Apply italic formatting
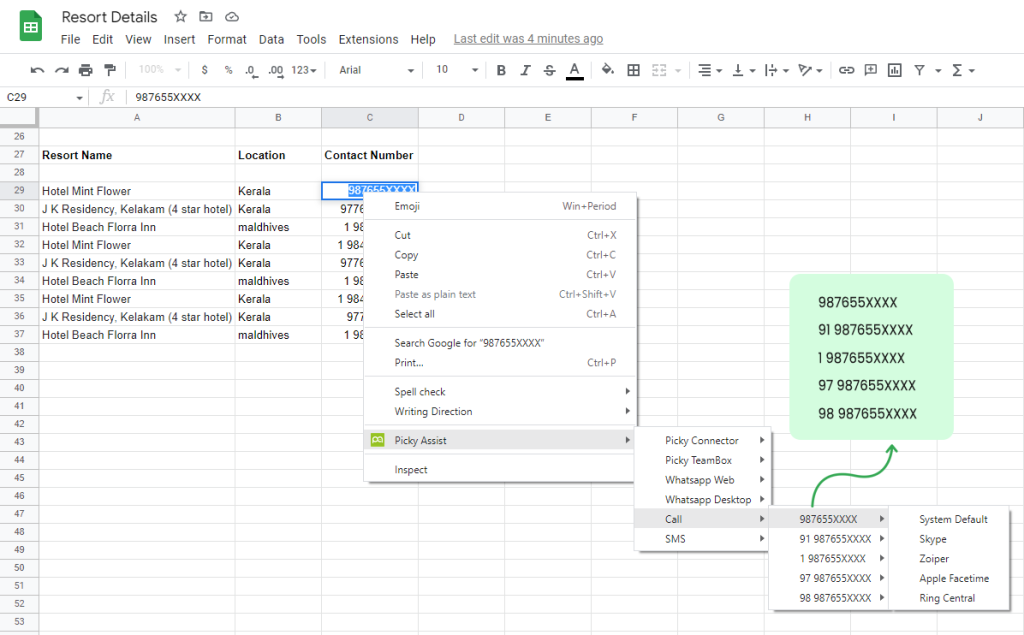 click(x=525, y=70)
